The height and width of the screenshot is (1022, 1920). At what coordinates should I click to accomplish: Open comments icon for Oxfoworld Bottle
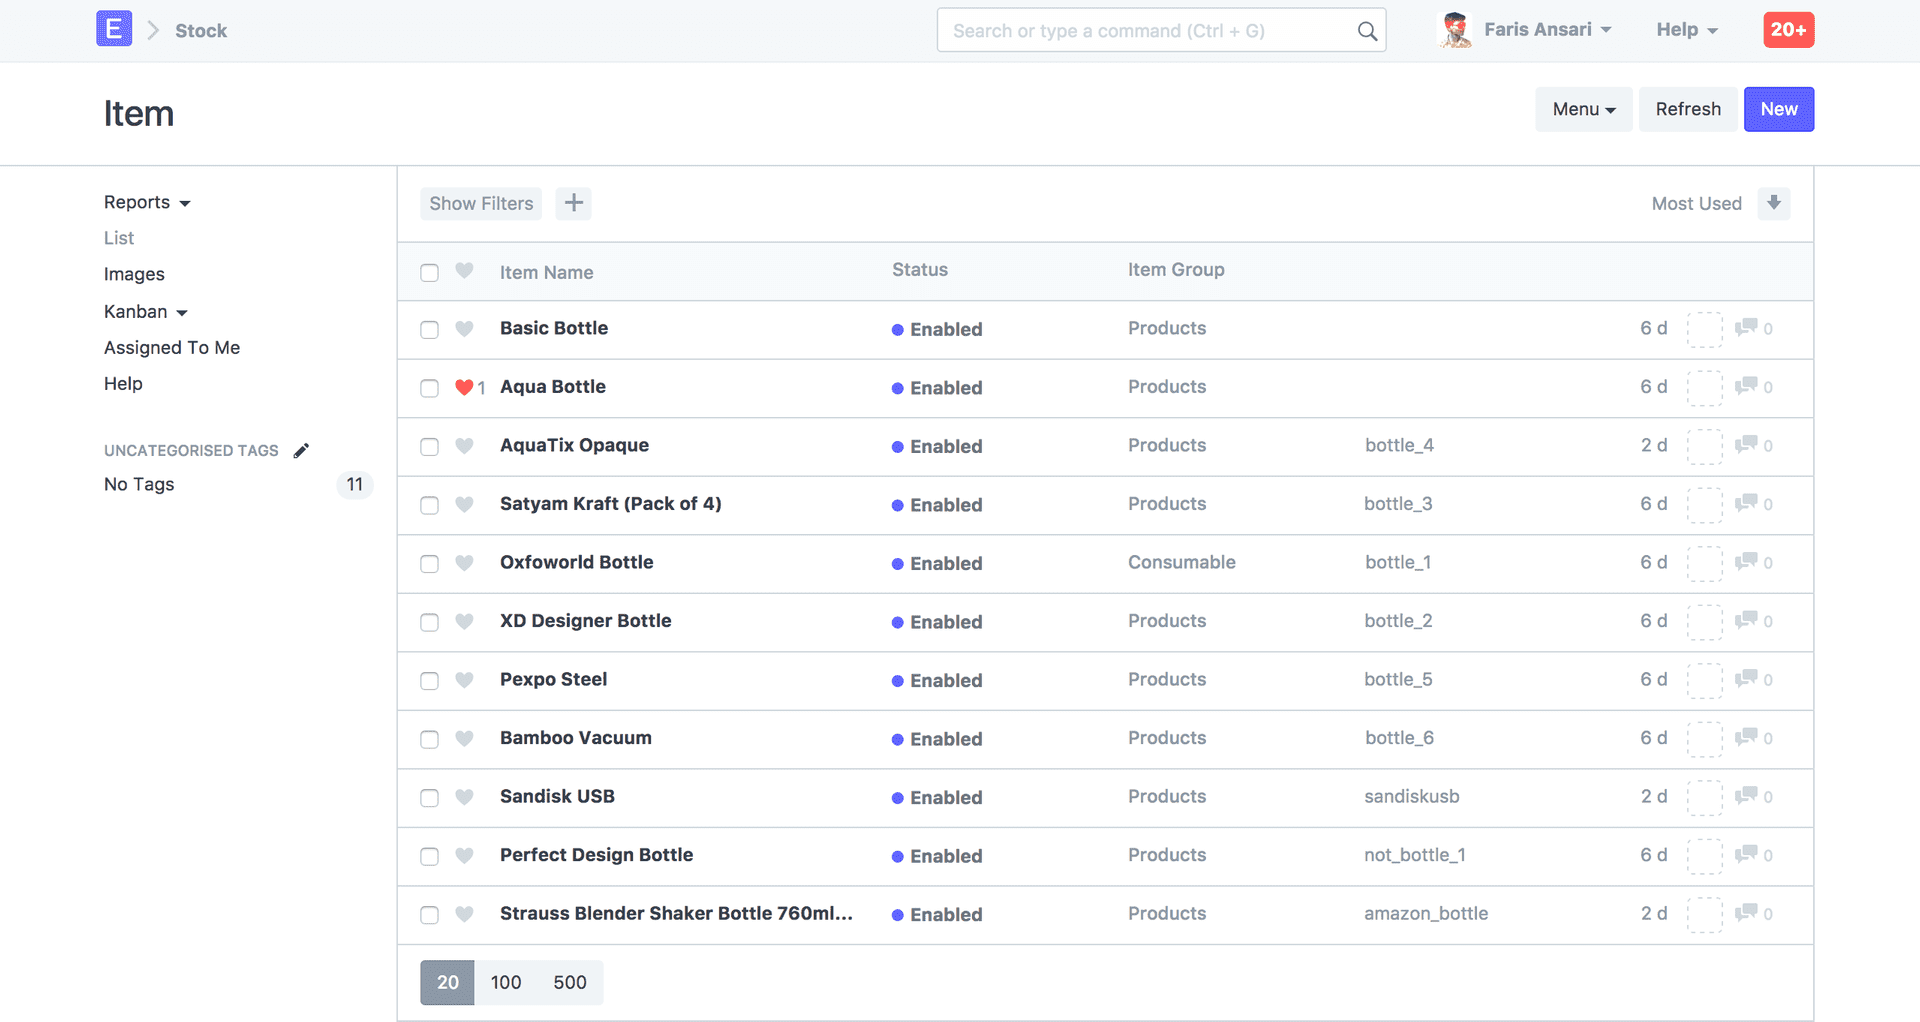[1746, 562]
